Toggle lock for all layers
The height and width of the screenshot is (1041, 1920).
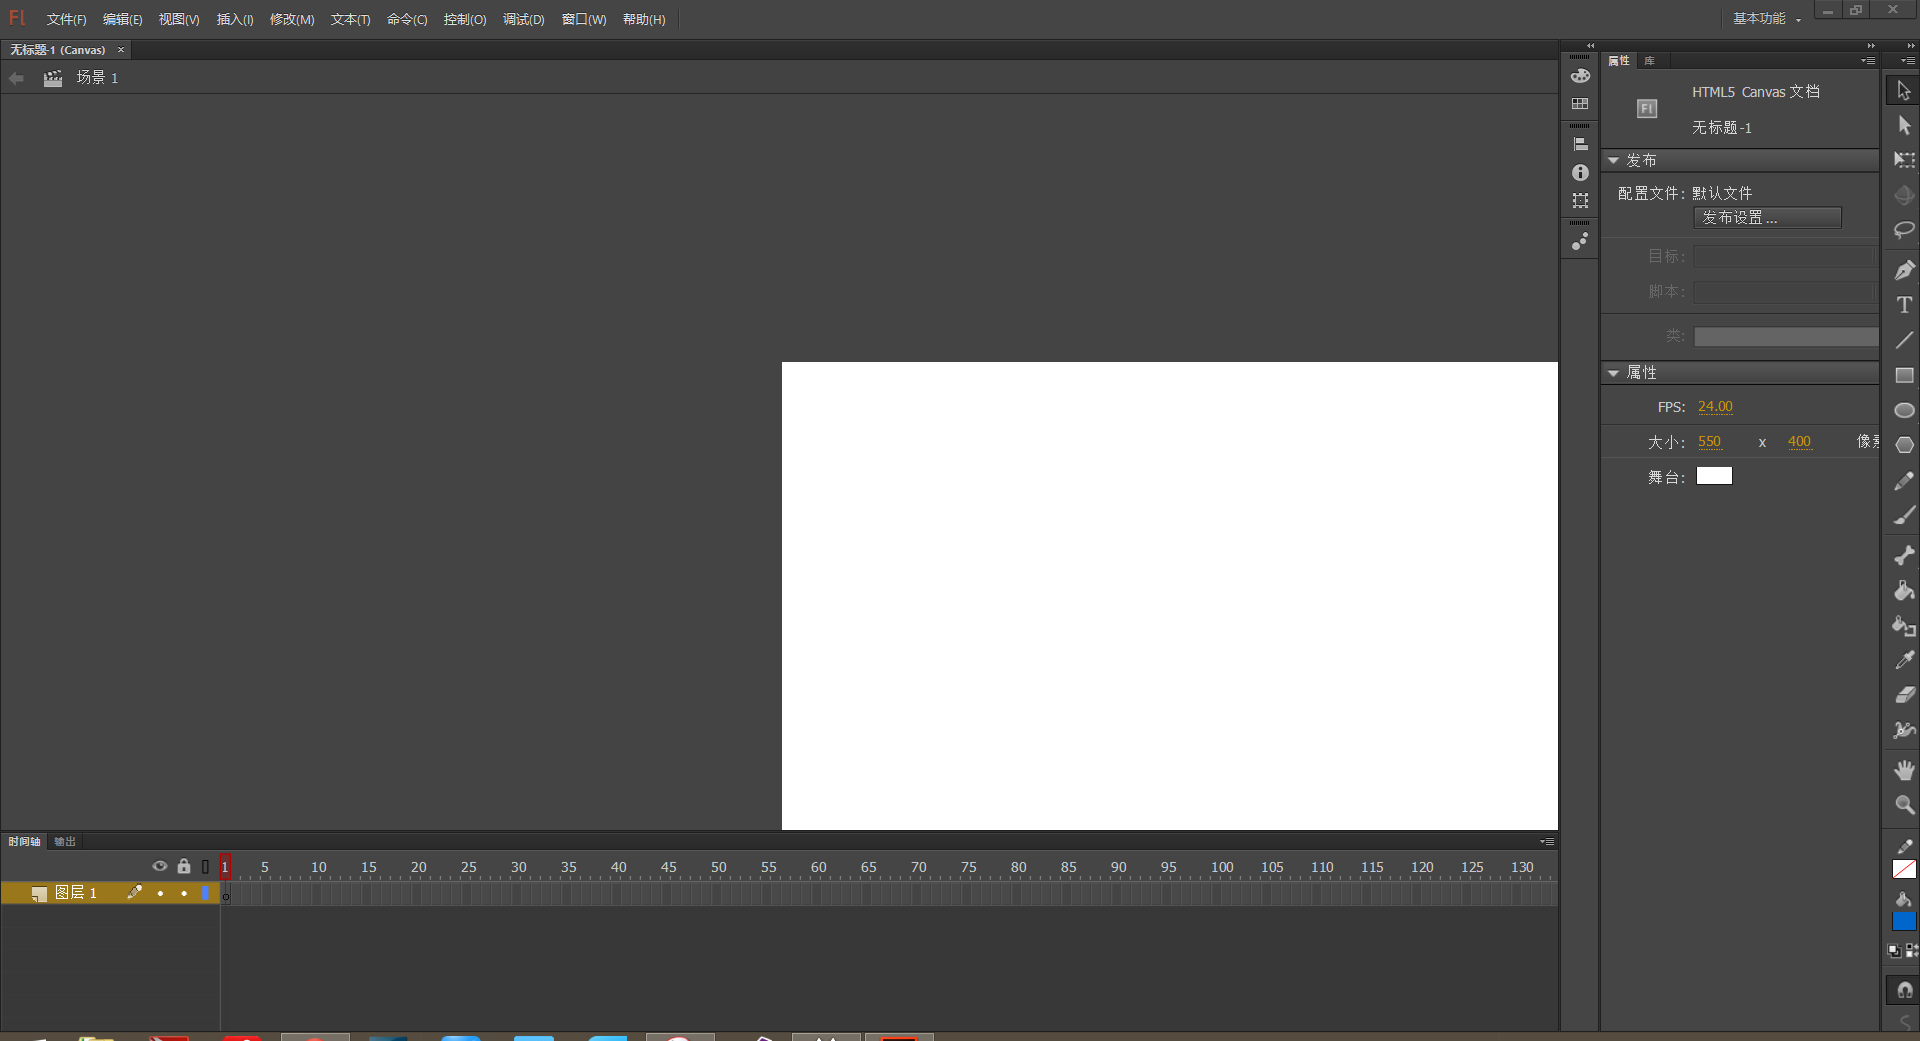click(x=184, y=866)
